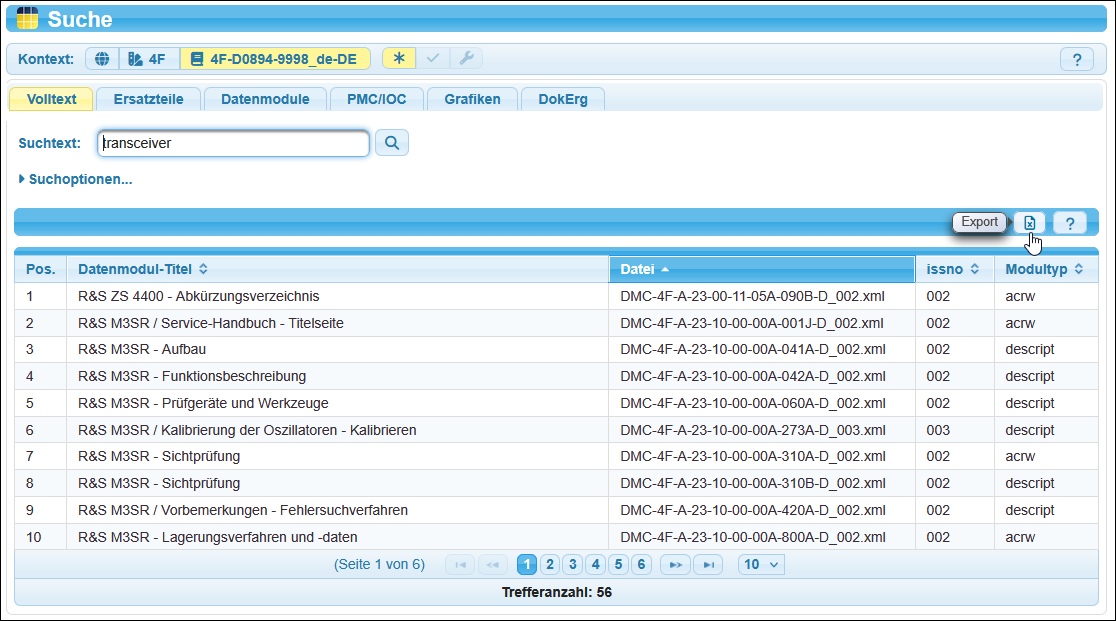Select row R&S ZS 4400 - Abkürzungsverzeichnis
The width and height of the screenshot is (1116, 621).
(556, 297)
